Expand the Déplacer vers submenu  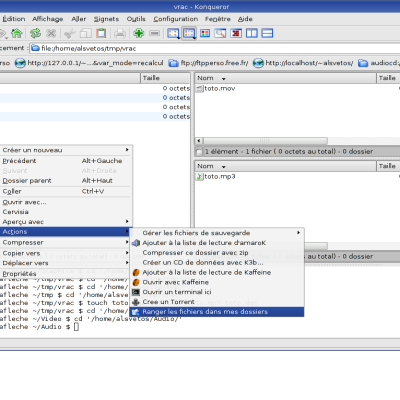[66, 263]
